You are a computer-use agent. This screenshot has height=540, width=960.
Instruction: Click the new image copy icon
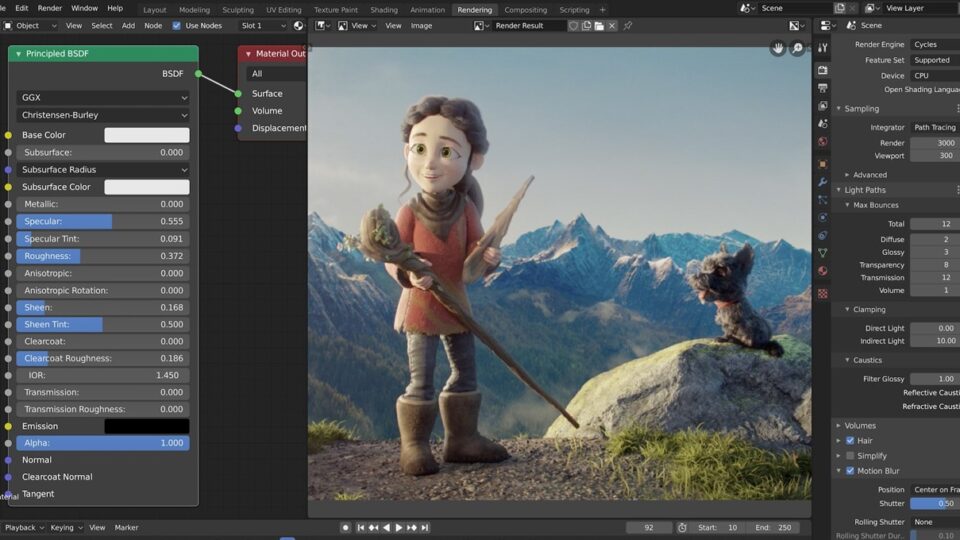(586, 26)
